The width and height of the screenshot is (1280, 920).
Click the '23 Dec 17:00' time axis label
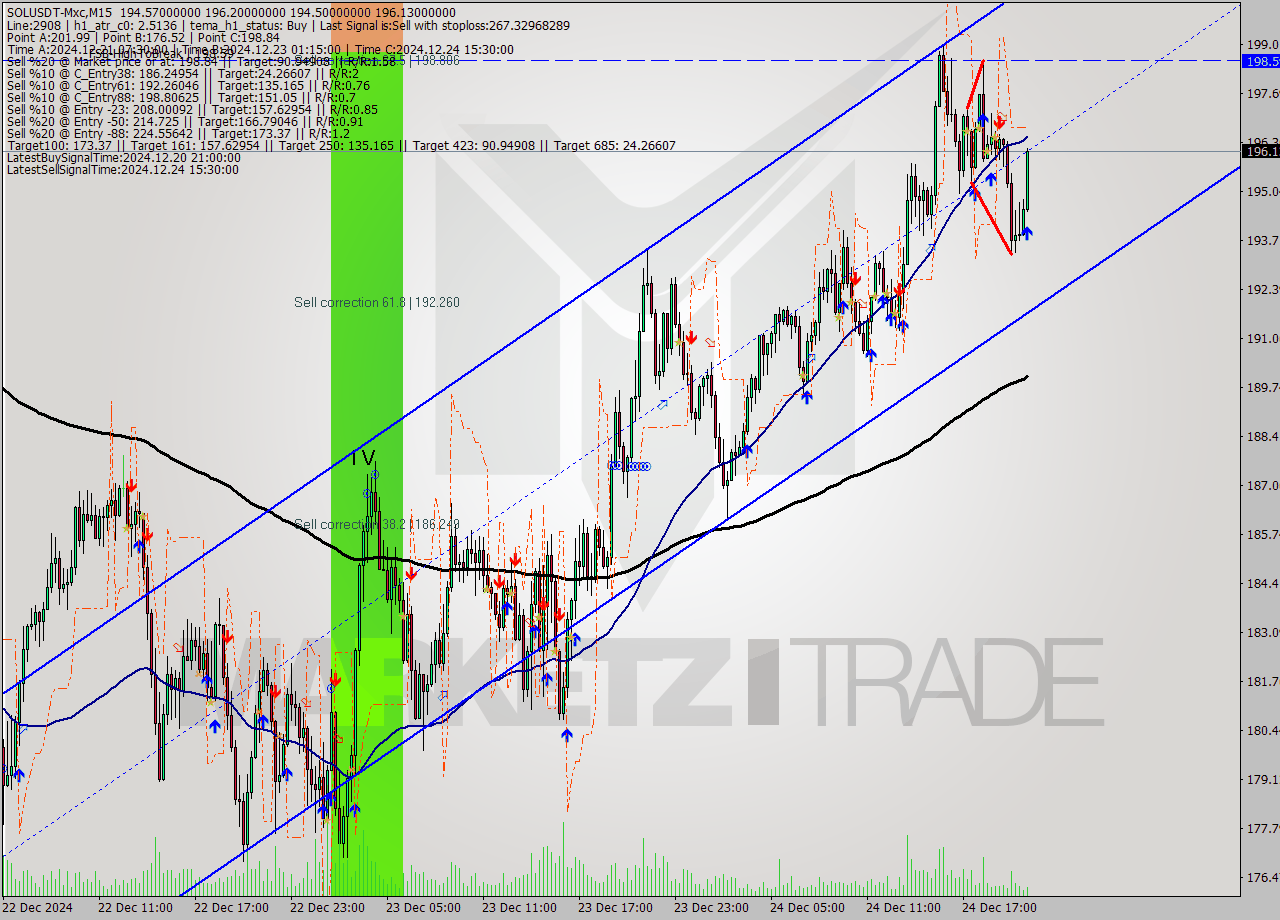pyautogui.click(x=616, y=908)
